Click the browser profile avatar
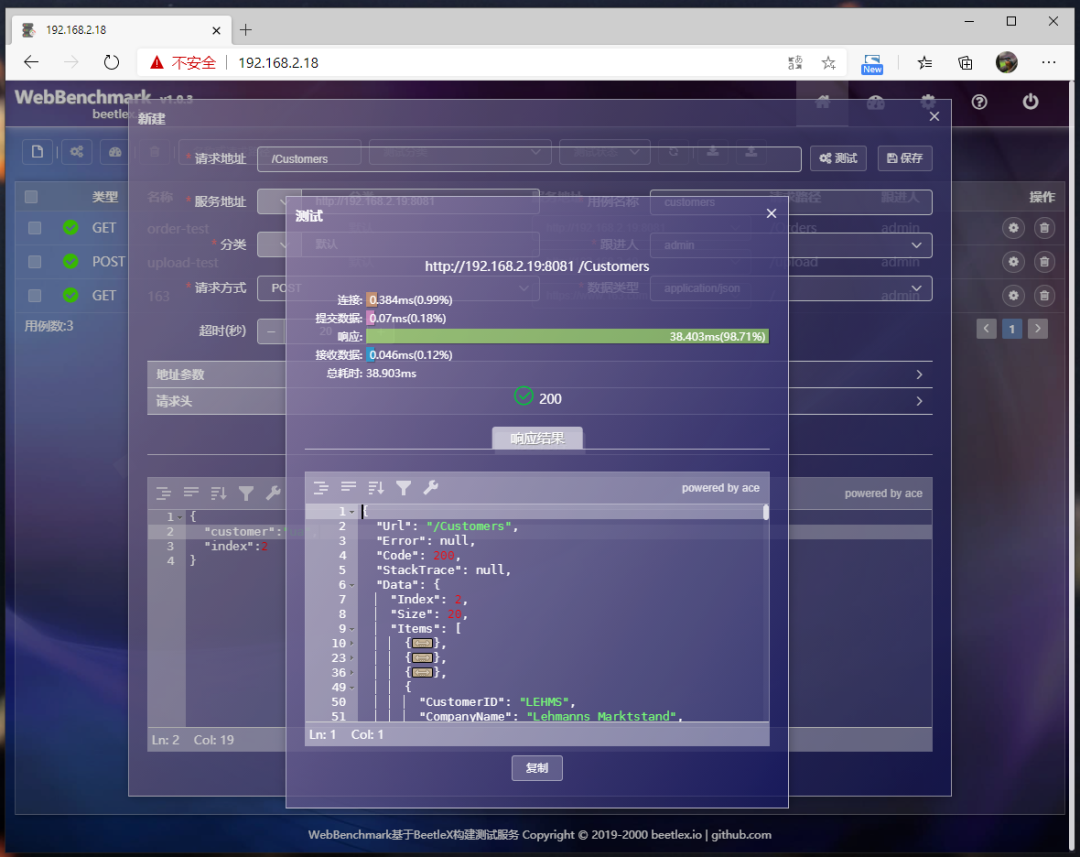This screenshot has height=857, width=1080. (1006, 63)
